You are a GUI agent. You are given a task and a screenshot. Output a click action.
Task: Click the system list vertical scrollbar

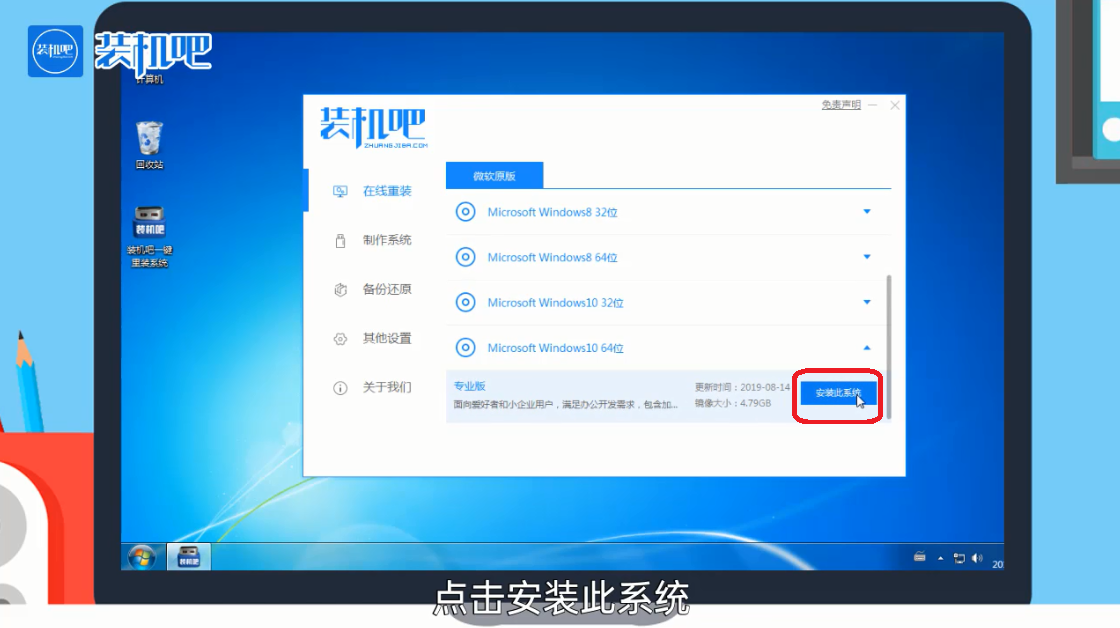point(889,347)
